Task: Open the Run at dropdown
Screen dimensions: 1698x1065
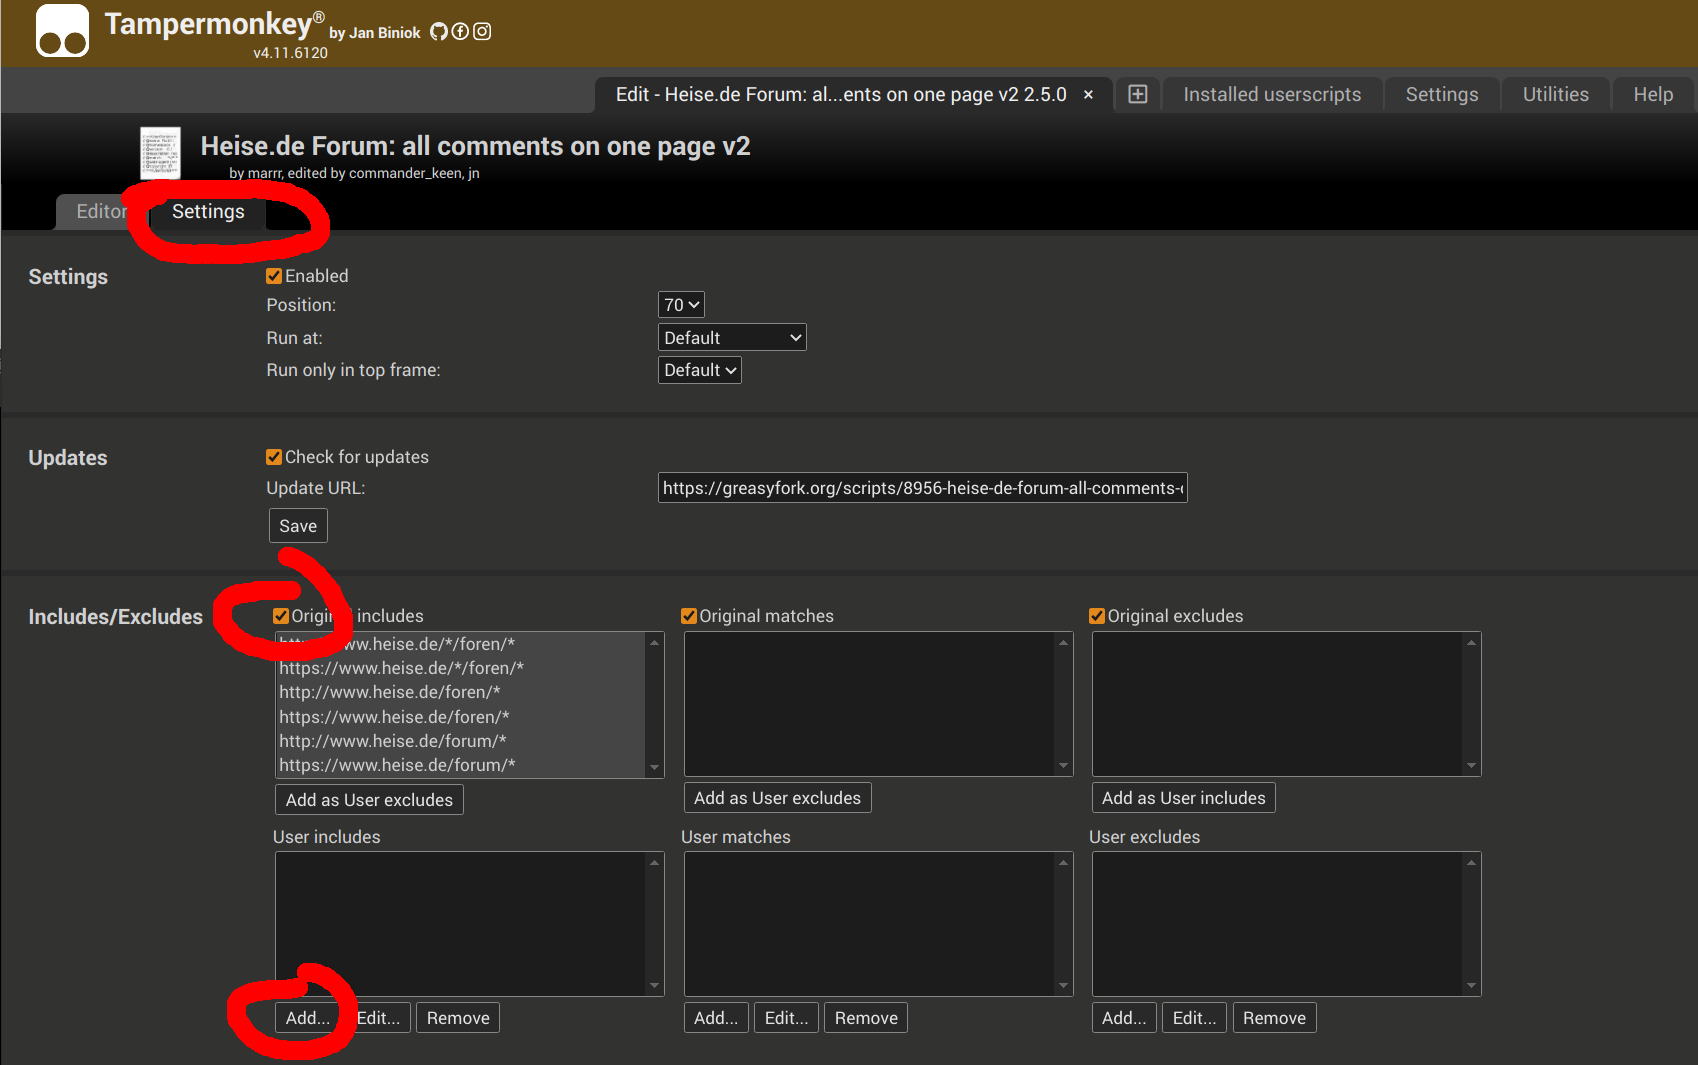Action: 732,337
